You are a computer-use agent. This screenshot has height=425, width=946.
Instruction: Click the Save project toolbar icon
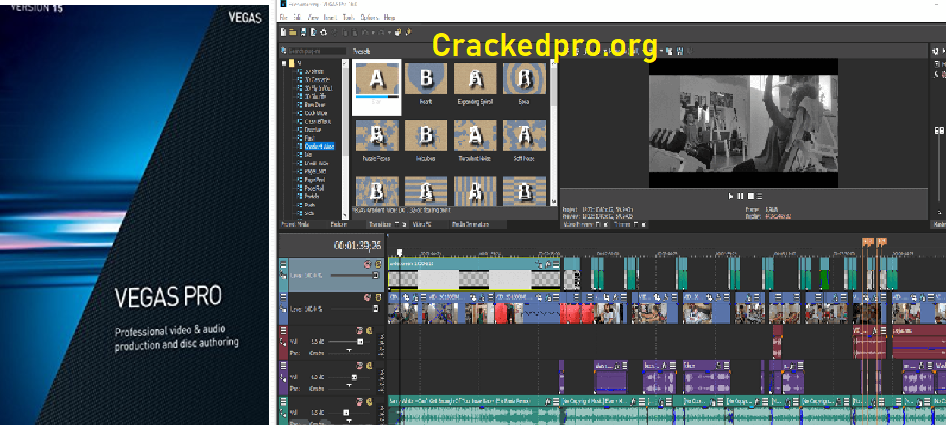tap(303, 32)
